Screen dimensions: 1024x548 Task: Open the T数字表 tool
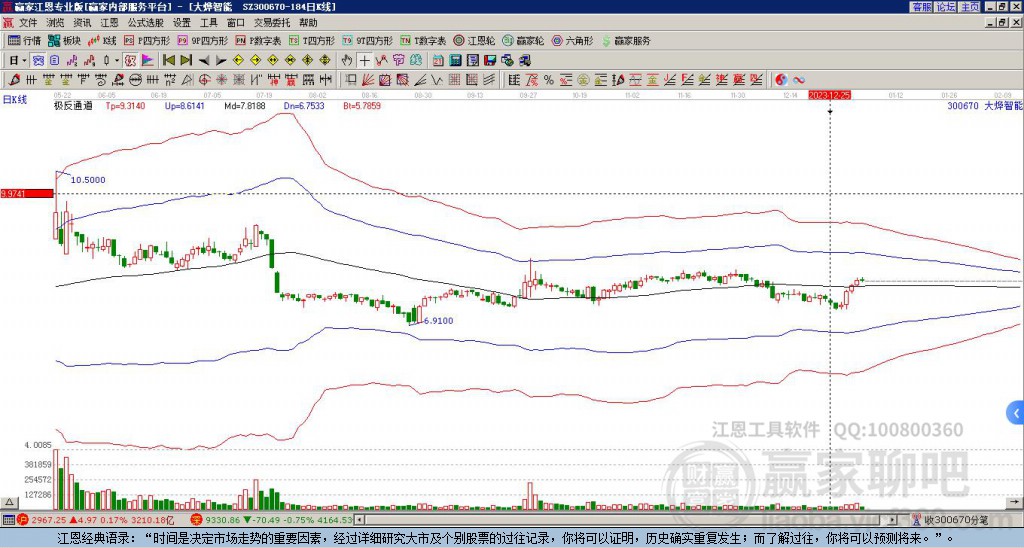tap(423, 40)
